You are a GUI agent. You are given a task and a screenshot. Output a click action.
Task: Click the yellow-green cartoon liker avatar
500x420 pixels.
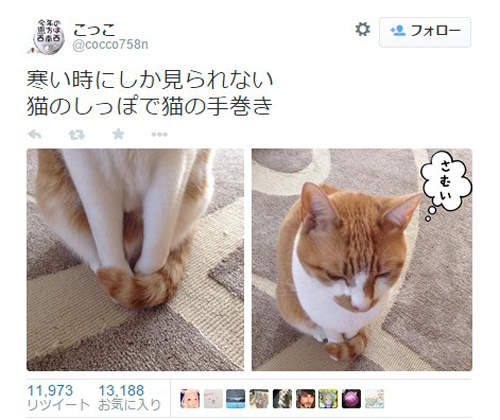[328, 399]
